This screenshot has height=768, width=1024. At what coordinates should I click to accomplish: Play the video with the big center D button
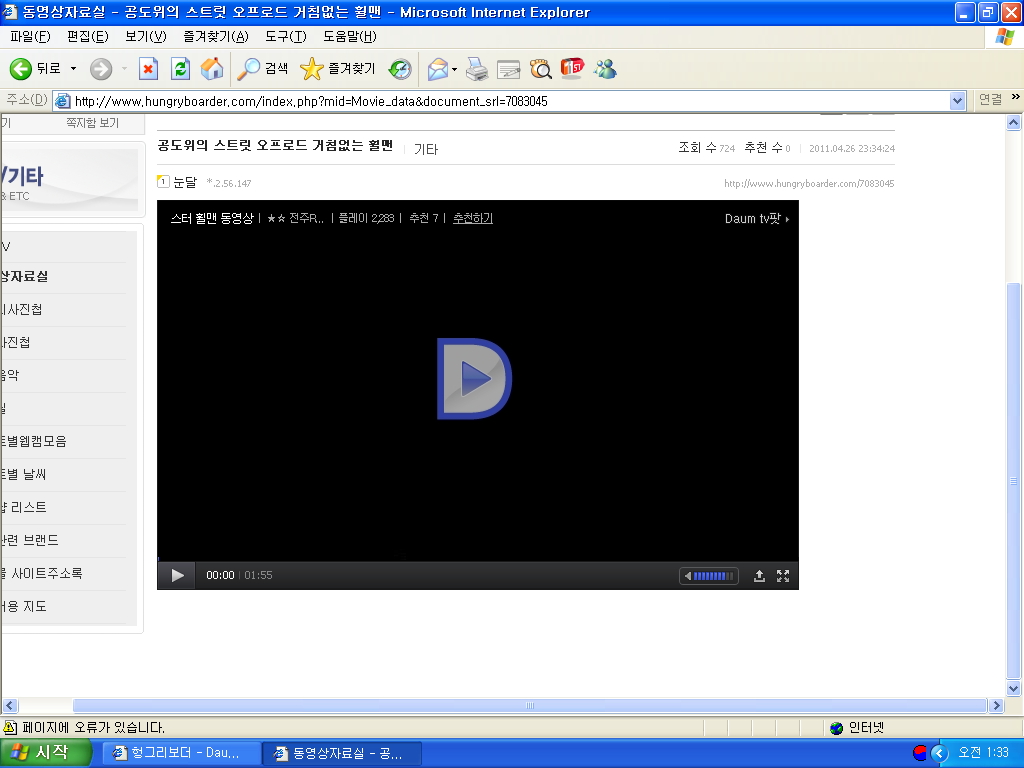(x=474, y=378)
